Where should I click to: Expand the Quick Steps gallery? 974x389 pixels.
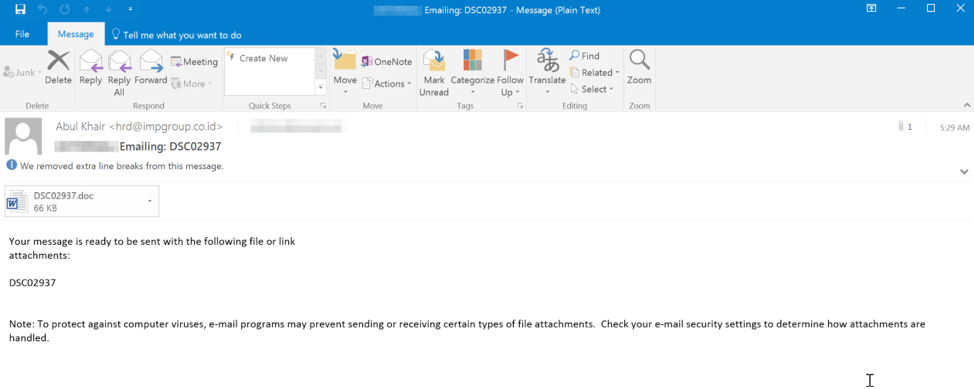click(x=321, y=88)
